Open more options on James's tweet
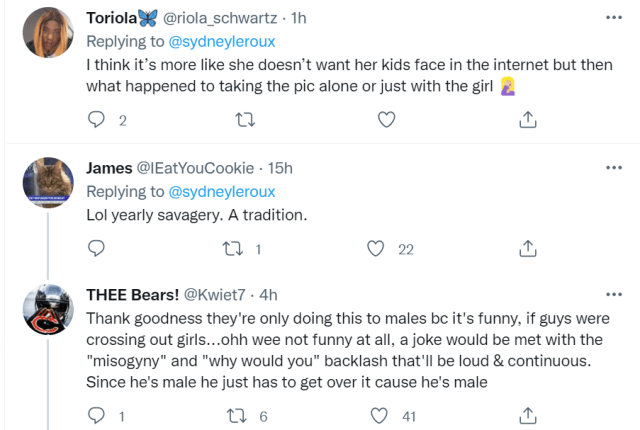 [x=612, y=168]
